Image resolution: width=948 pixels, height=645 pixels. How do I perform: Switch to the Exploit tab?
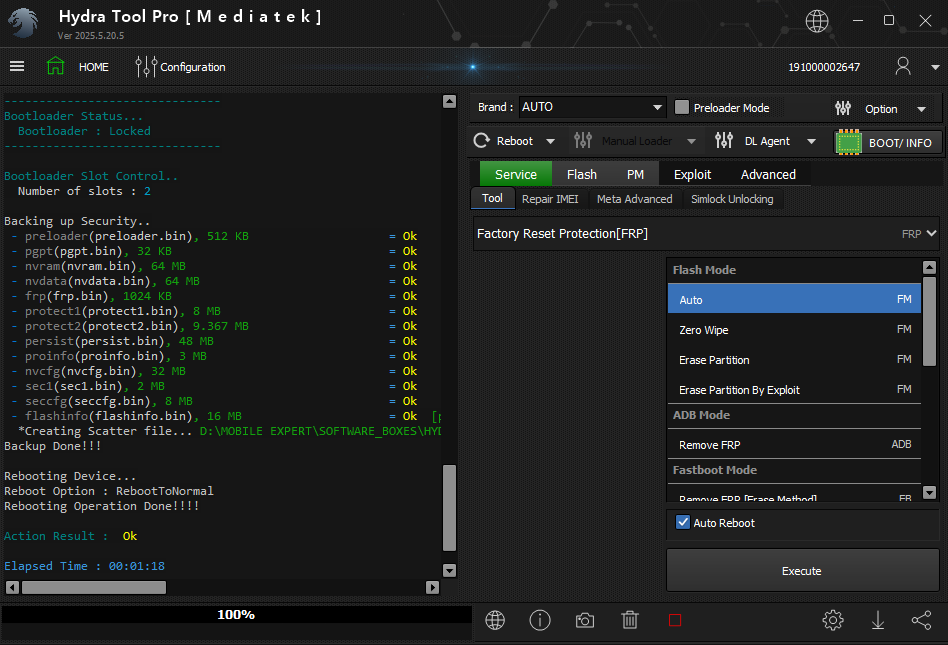point(692,174)
